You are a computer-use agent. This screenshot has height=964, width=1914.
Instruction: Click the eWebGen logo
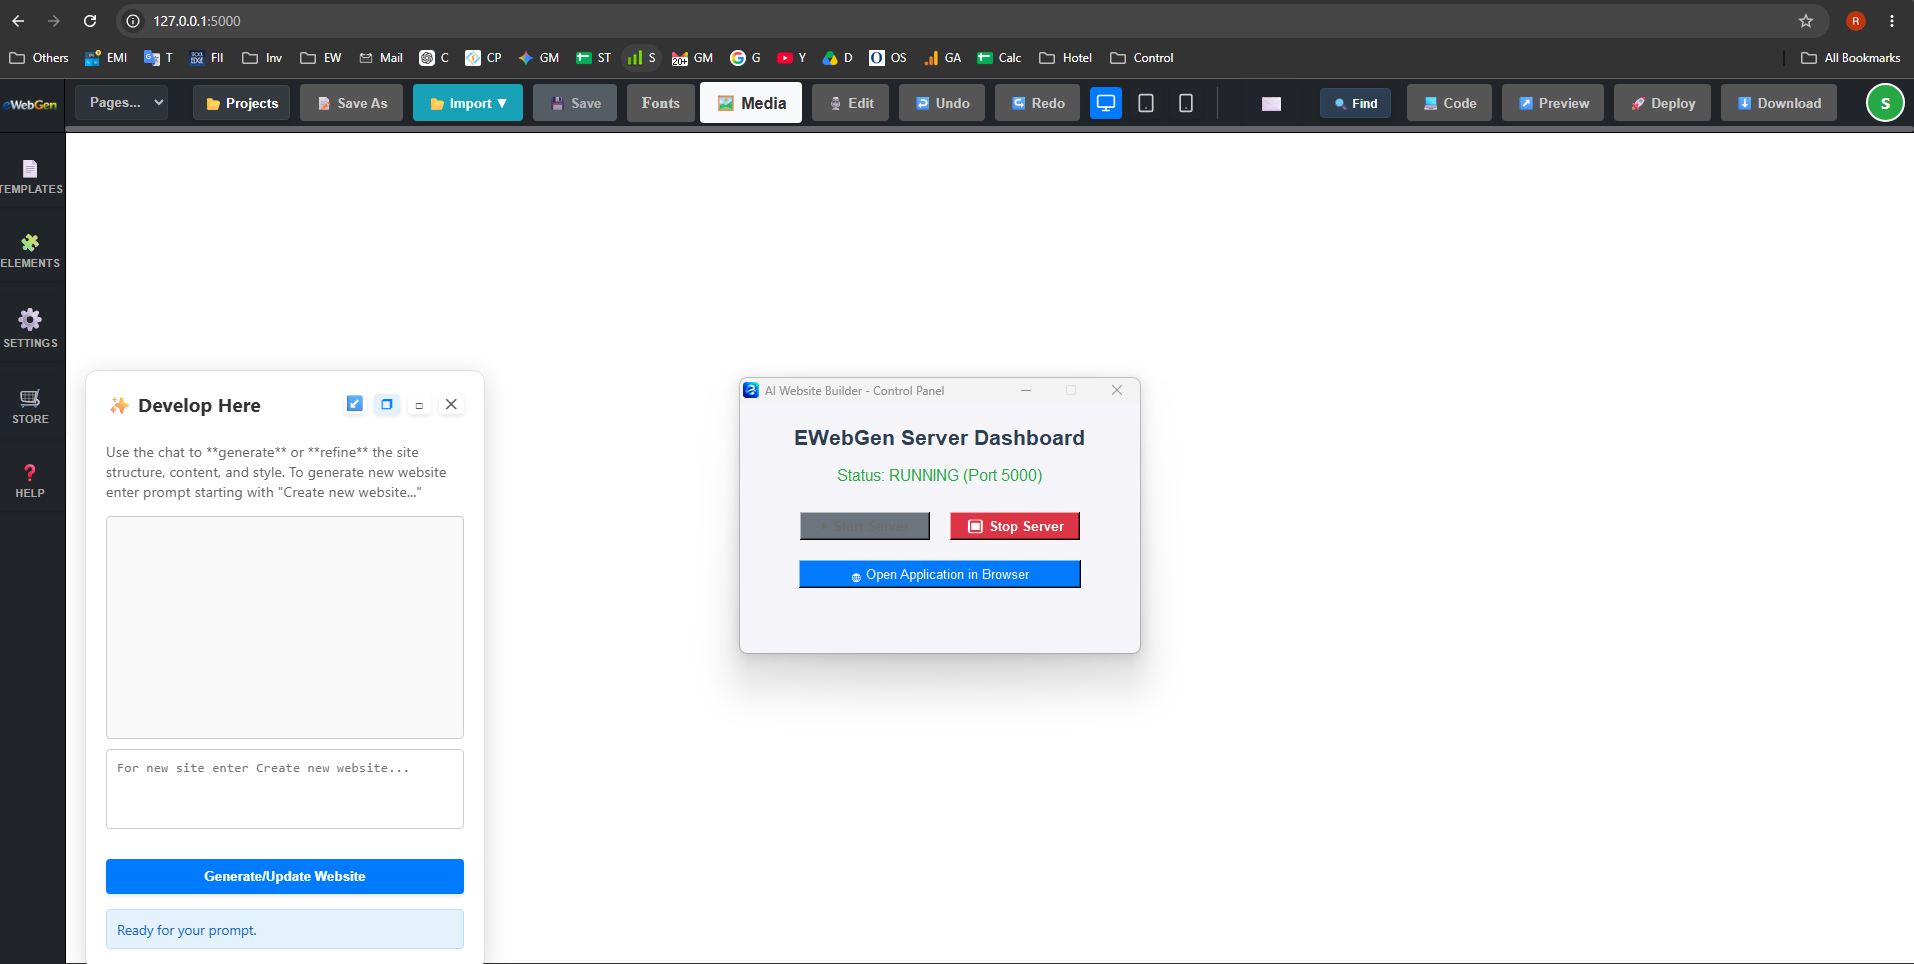pyautogui.click(x=31, y=104)
